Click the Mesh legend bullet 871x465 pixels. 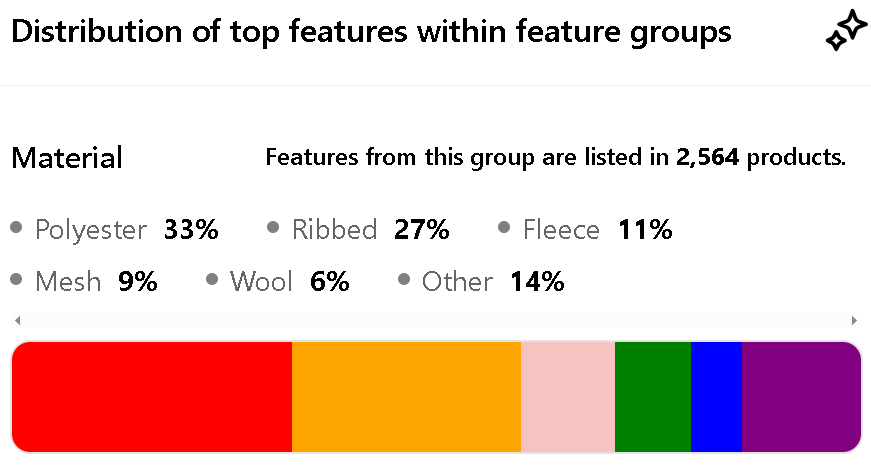[16, 280]
